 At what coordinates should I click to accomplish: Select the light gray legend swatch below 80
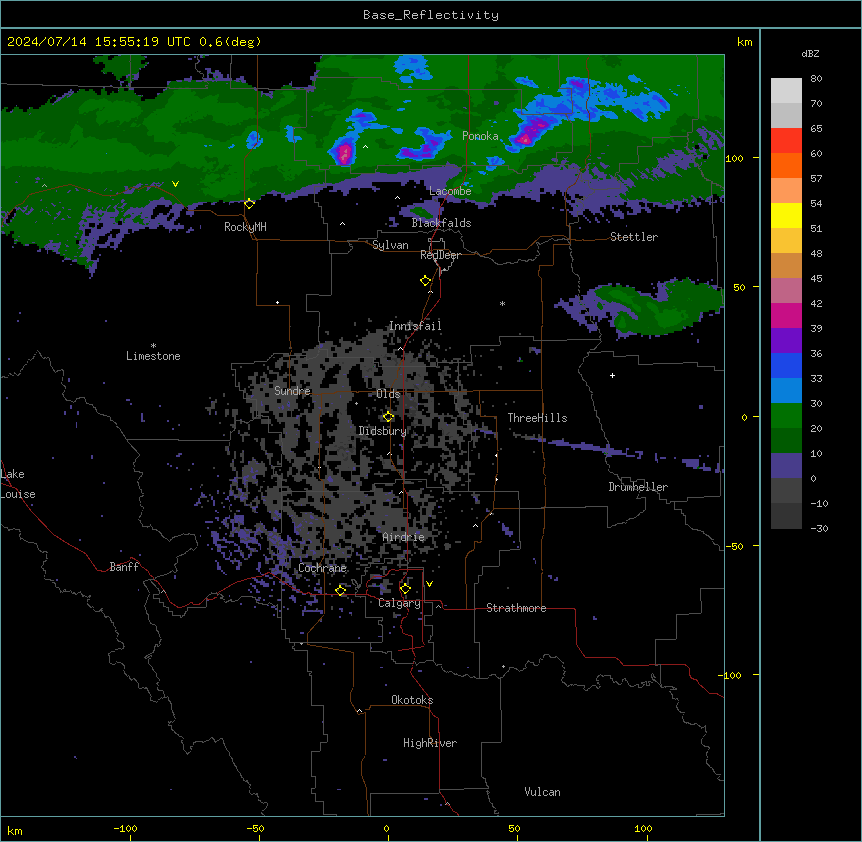click(x=786, y=91)
